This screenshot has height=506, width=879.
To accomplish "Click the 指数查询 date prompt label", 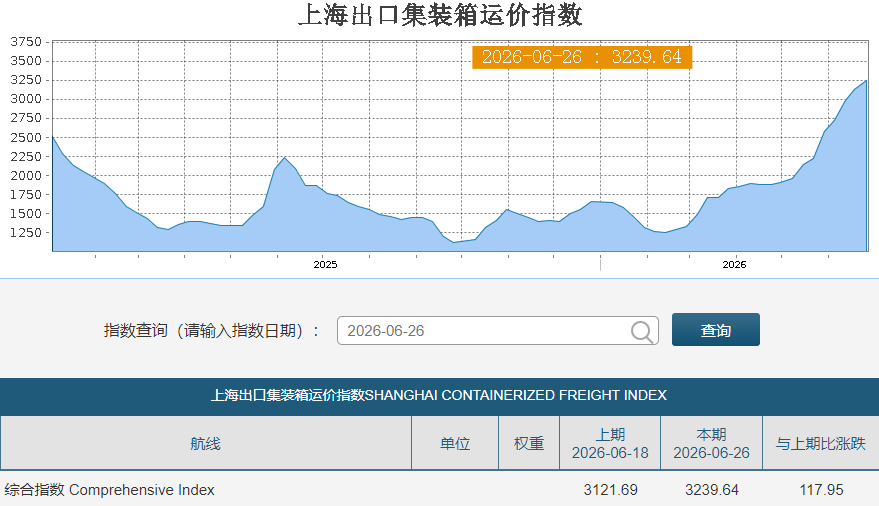I will pyautogui.click(x=211, y=331).
